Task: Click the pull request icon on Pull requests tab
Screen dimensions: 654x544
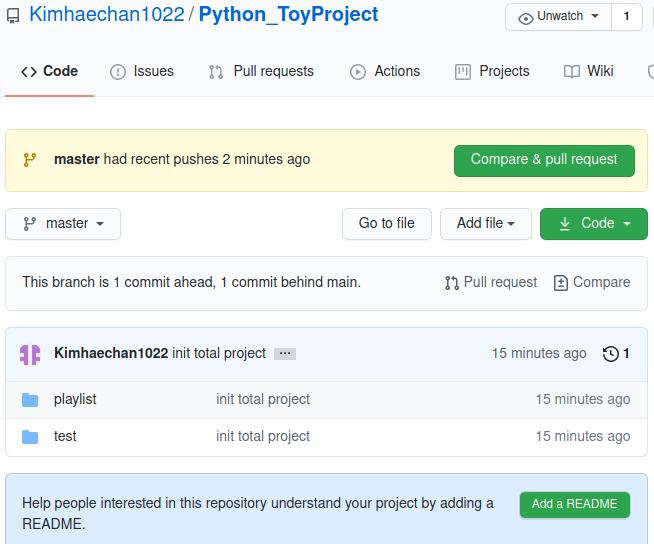Action: 216,72
